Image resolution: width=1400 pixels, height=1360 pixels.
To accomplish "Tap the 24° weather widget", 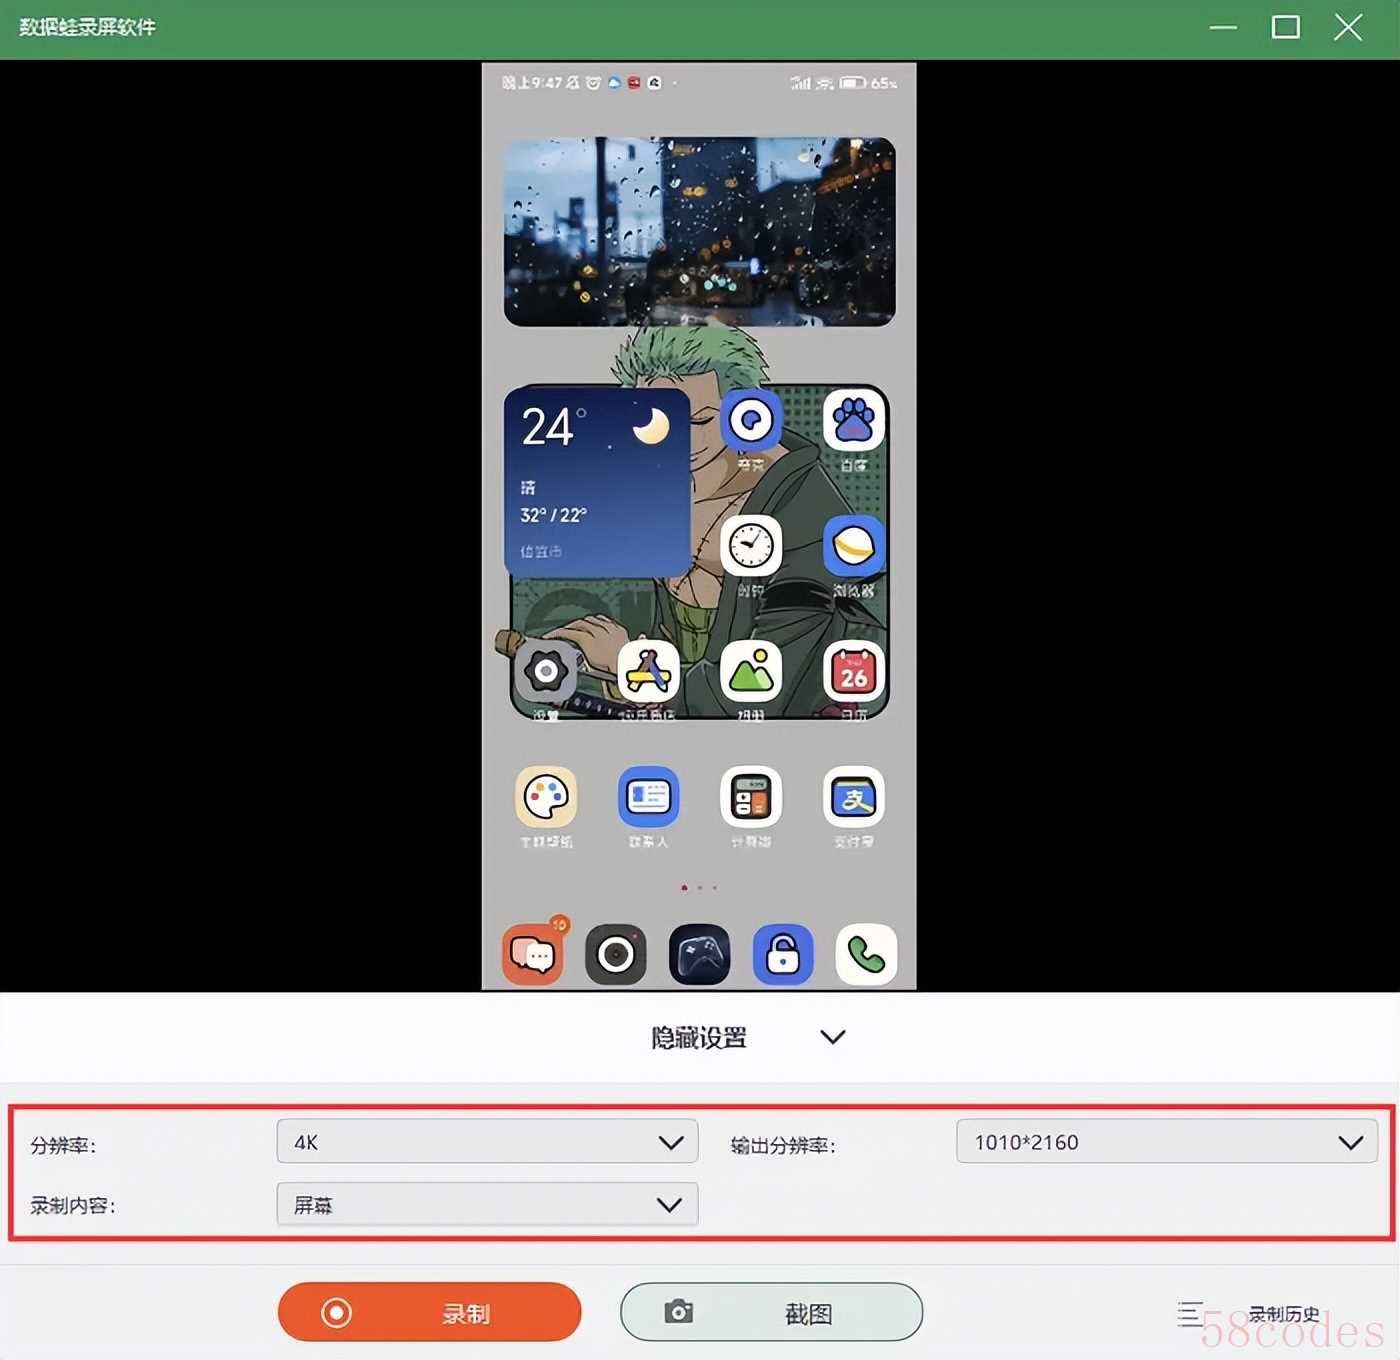I will pyautogui.click(x=598, y=482).
